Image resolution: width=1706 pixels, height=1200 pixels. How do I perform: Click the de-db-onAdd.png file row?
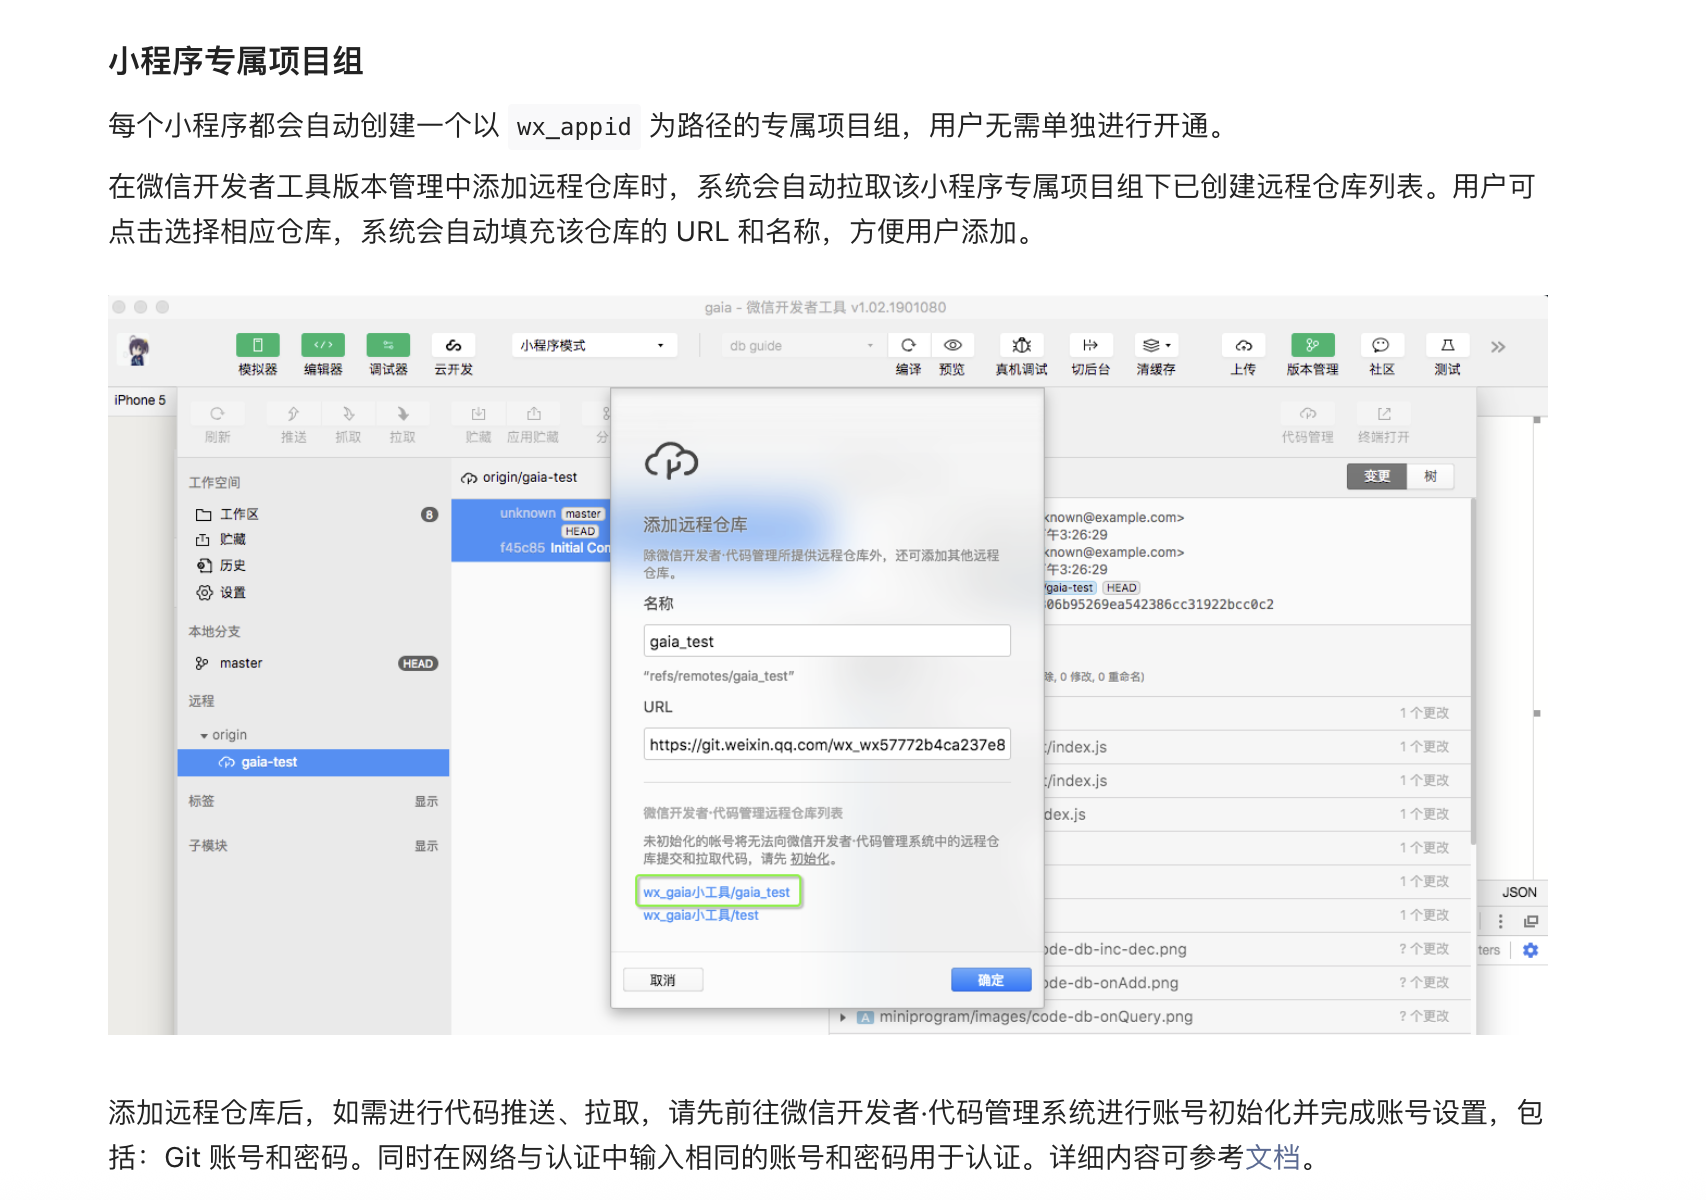pos(1257,983)
